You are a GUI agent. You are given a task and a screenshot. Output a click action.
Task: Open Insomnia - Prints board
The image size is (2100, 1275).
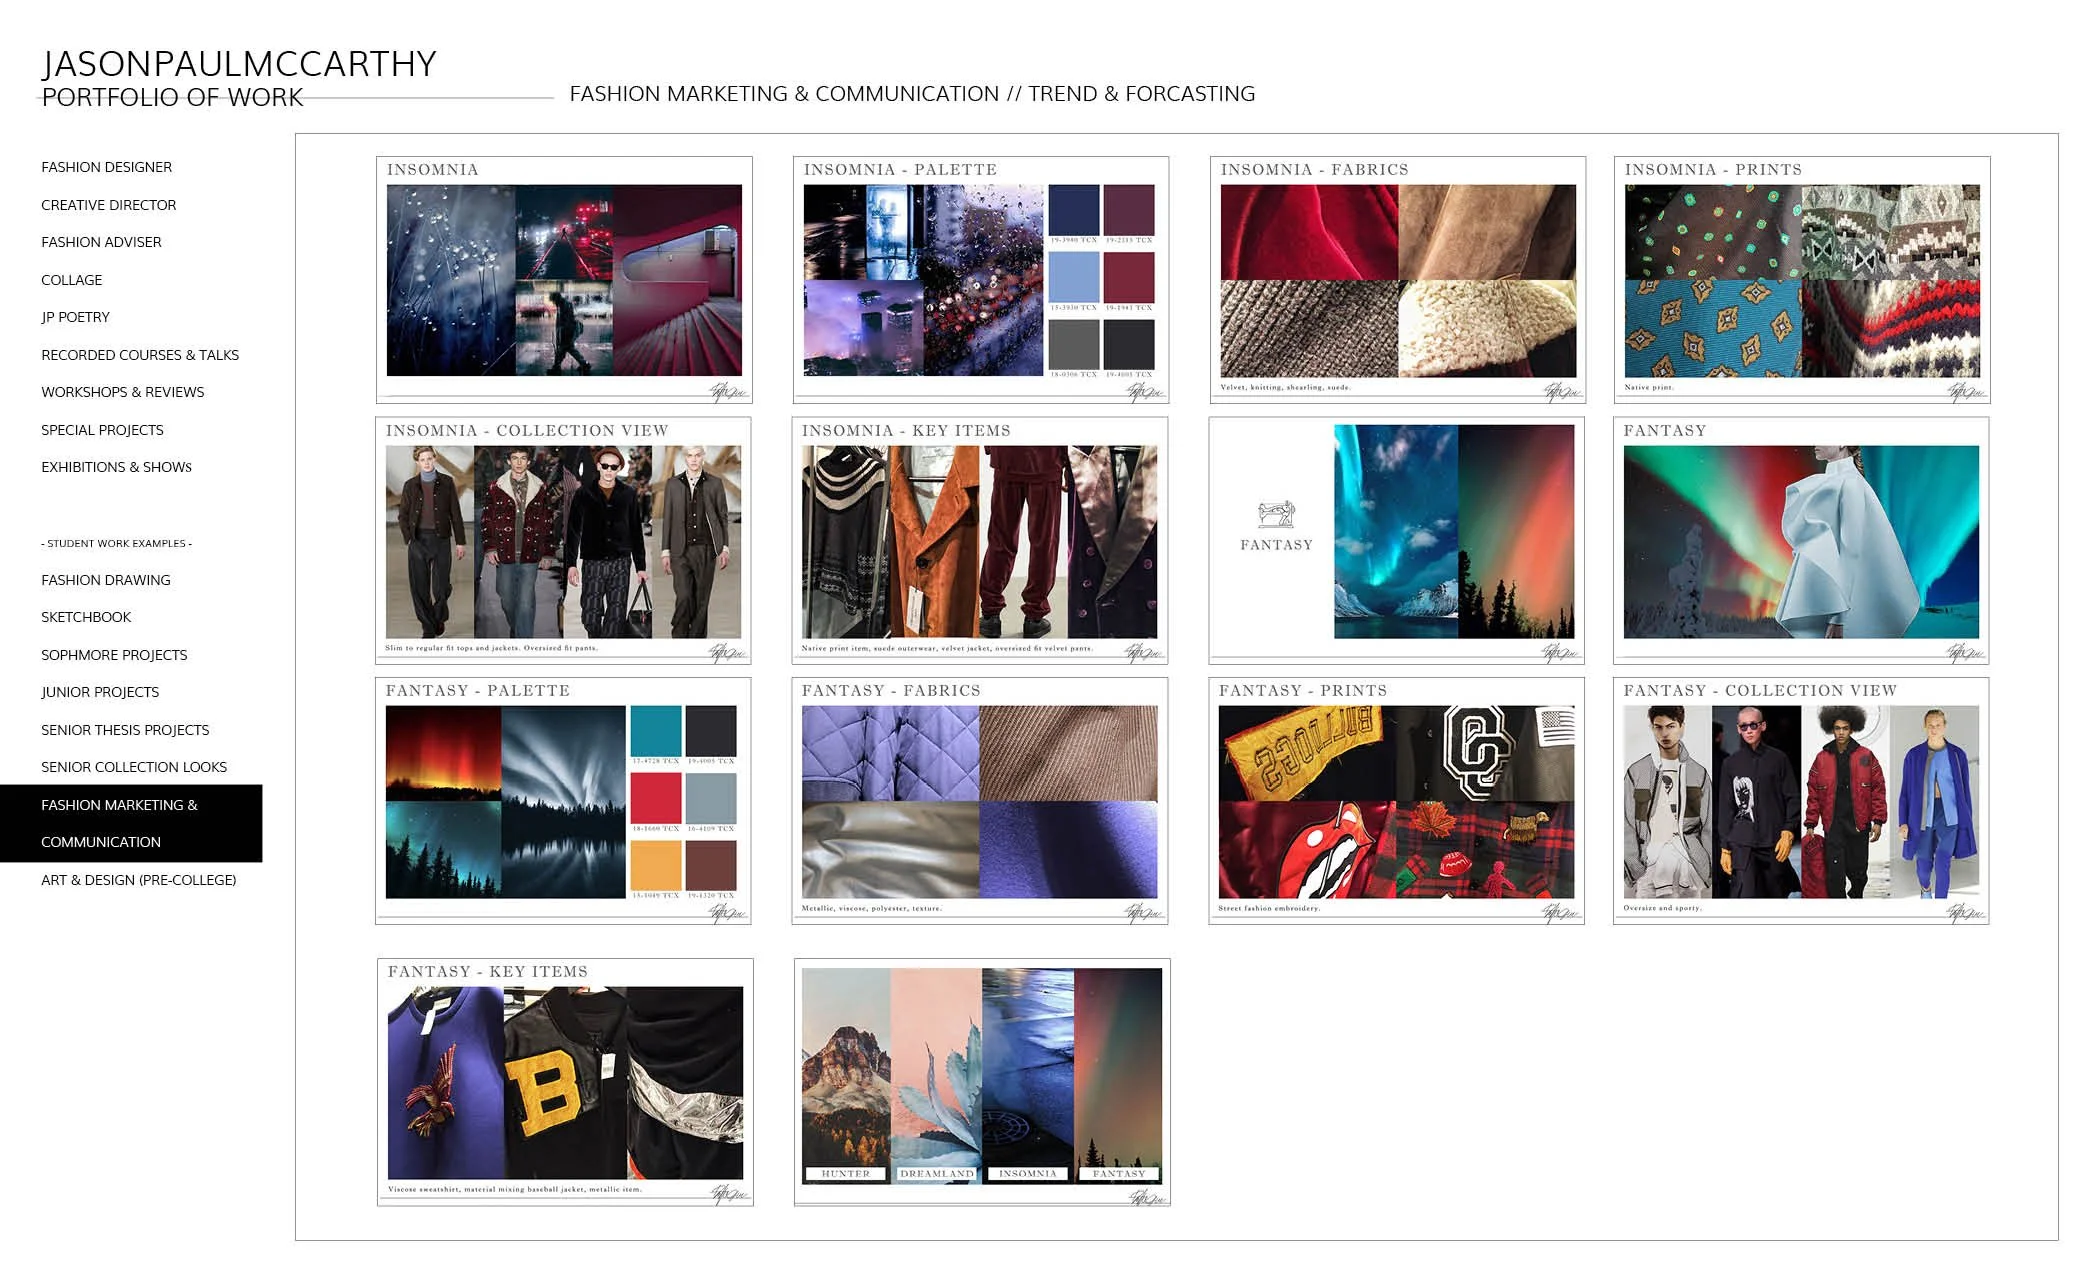(x=1802, y=280)
